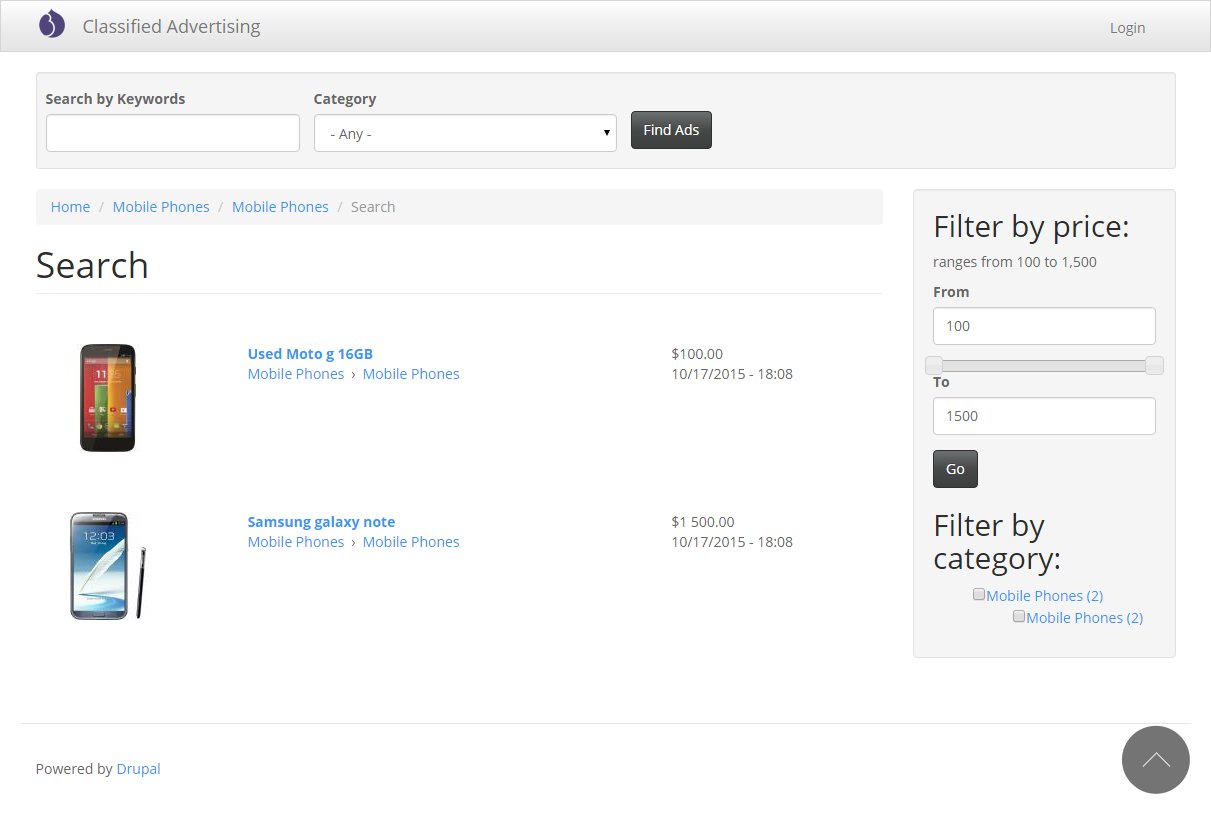The image size is (1211, 815).
Task: Open the 'Used Moto g 16GB' listing
Action: tap(310, 353)
